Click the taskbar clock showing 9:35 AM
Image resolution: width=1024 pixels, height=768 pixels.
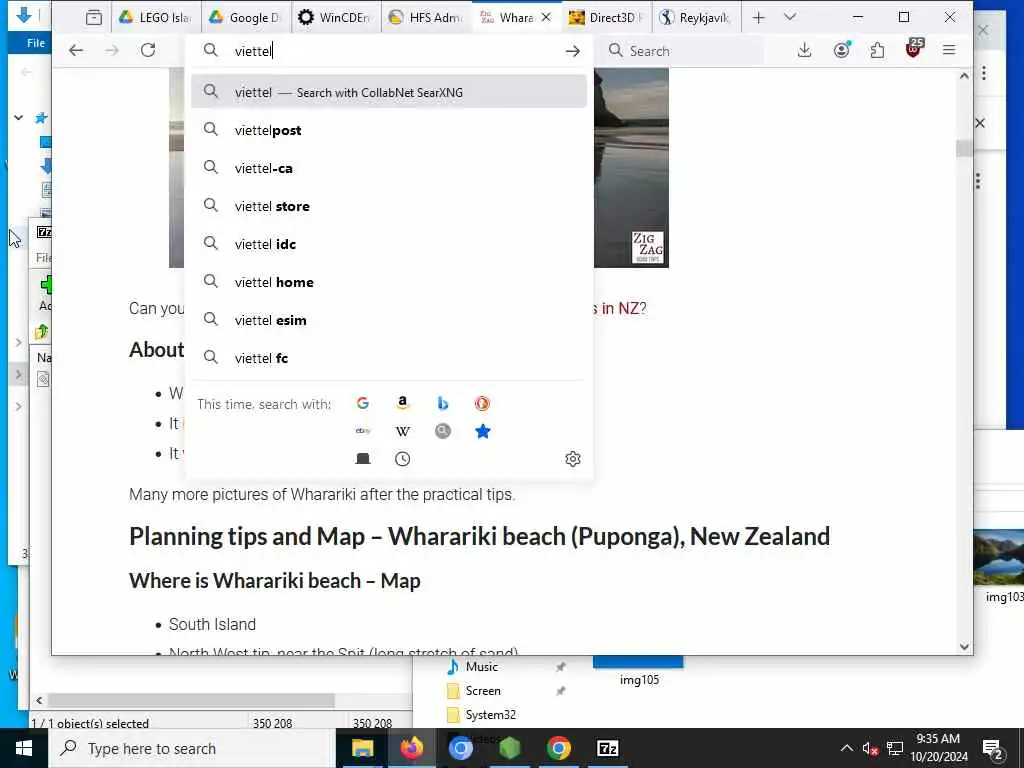click(x=938, y=748)
